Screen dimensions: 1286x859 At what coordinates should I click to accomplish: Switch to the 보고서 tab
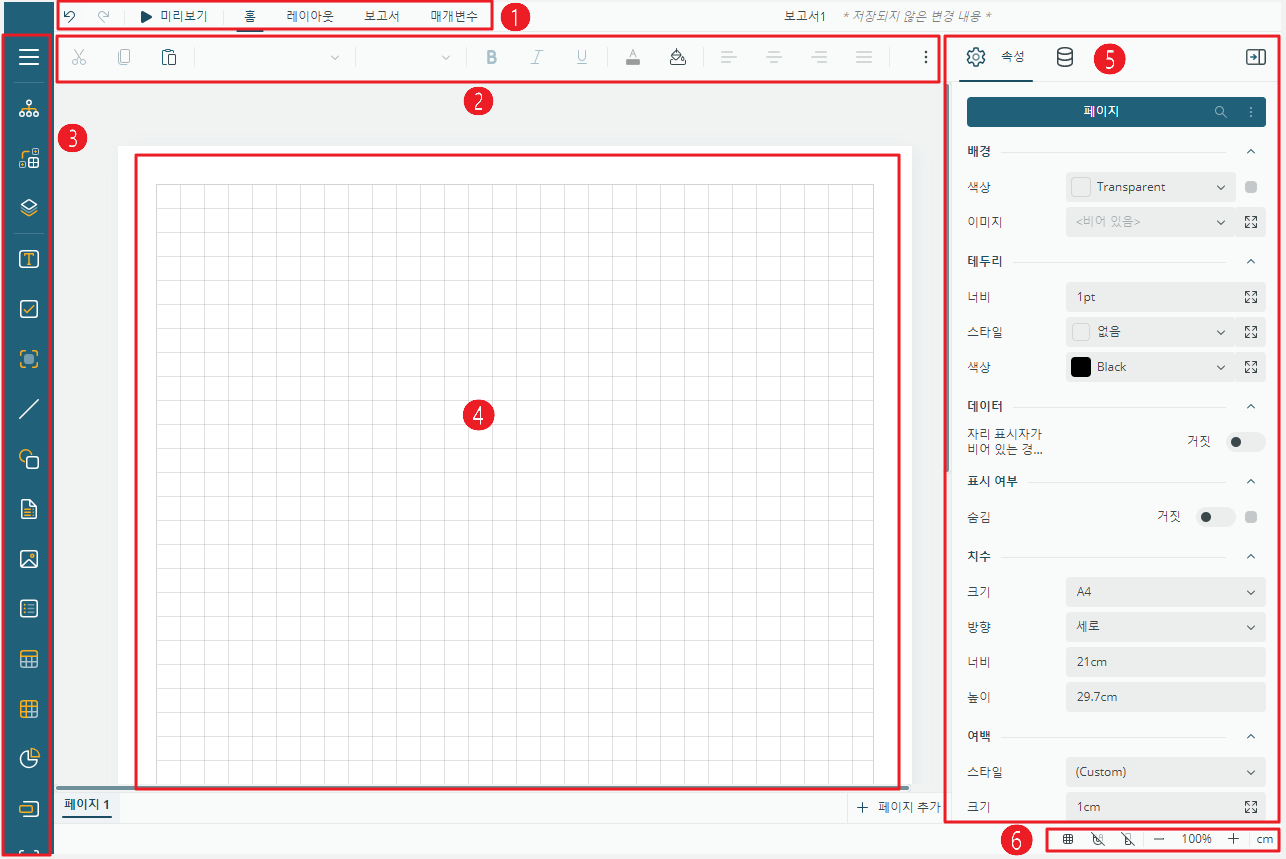(382, 17)
